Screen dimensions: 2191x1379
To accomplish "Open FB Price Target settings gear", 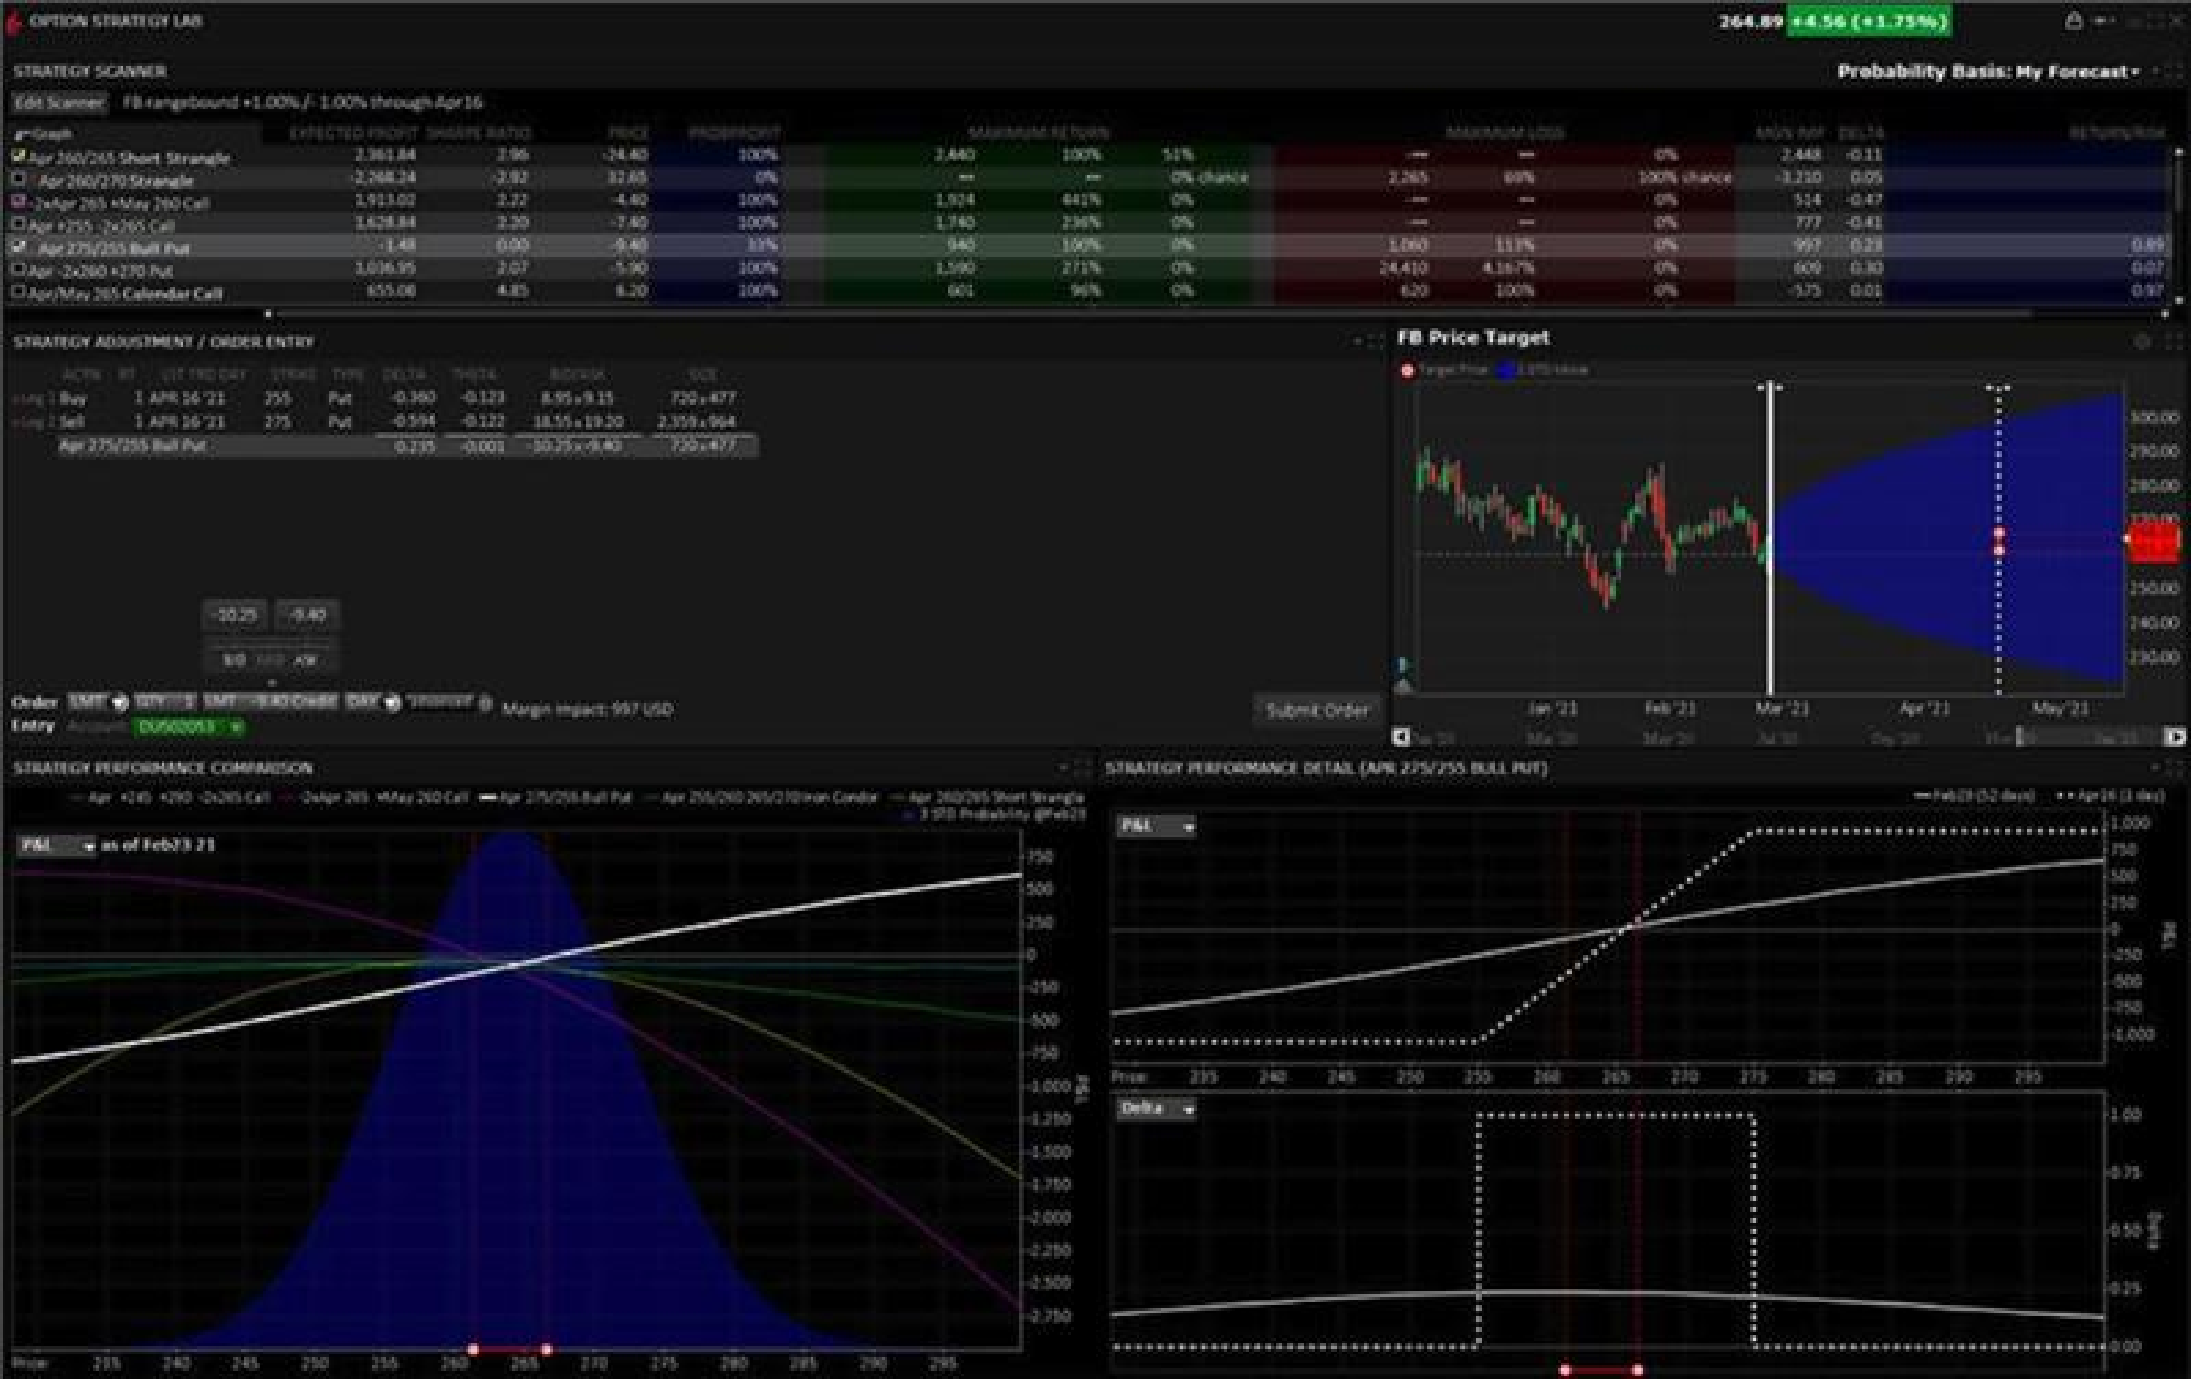I will coord(2142,341).
